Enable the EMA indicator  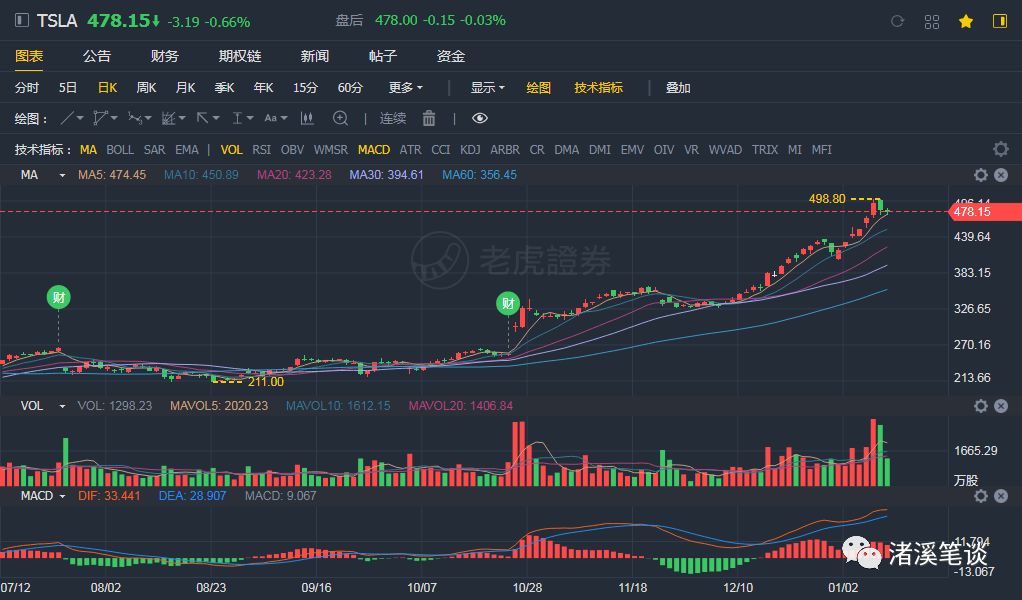[x=186, y=150]
